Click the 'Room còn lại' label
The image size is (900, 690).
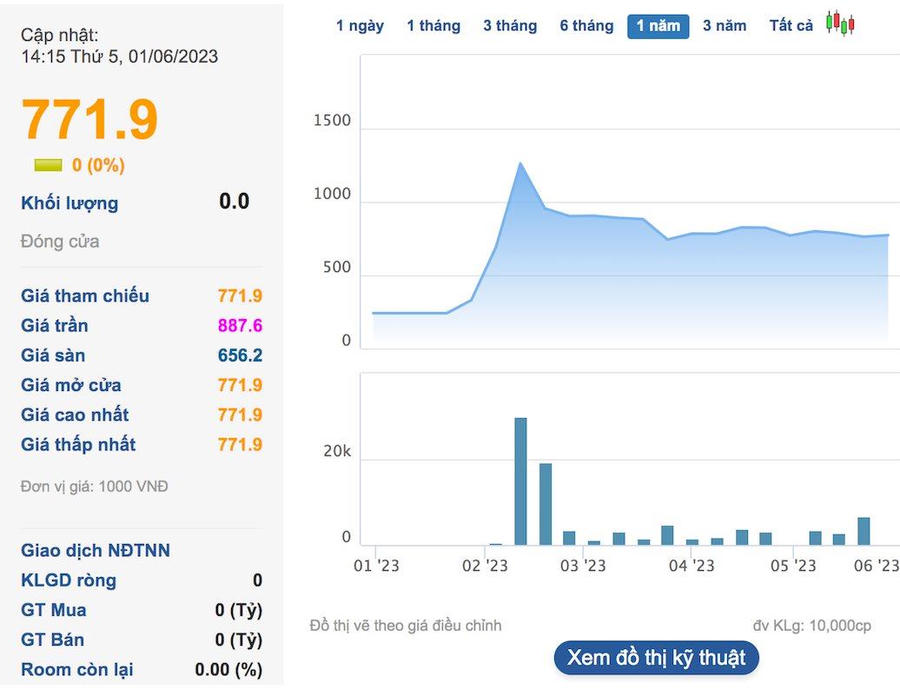77,670
